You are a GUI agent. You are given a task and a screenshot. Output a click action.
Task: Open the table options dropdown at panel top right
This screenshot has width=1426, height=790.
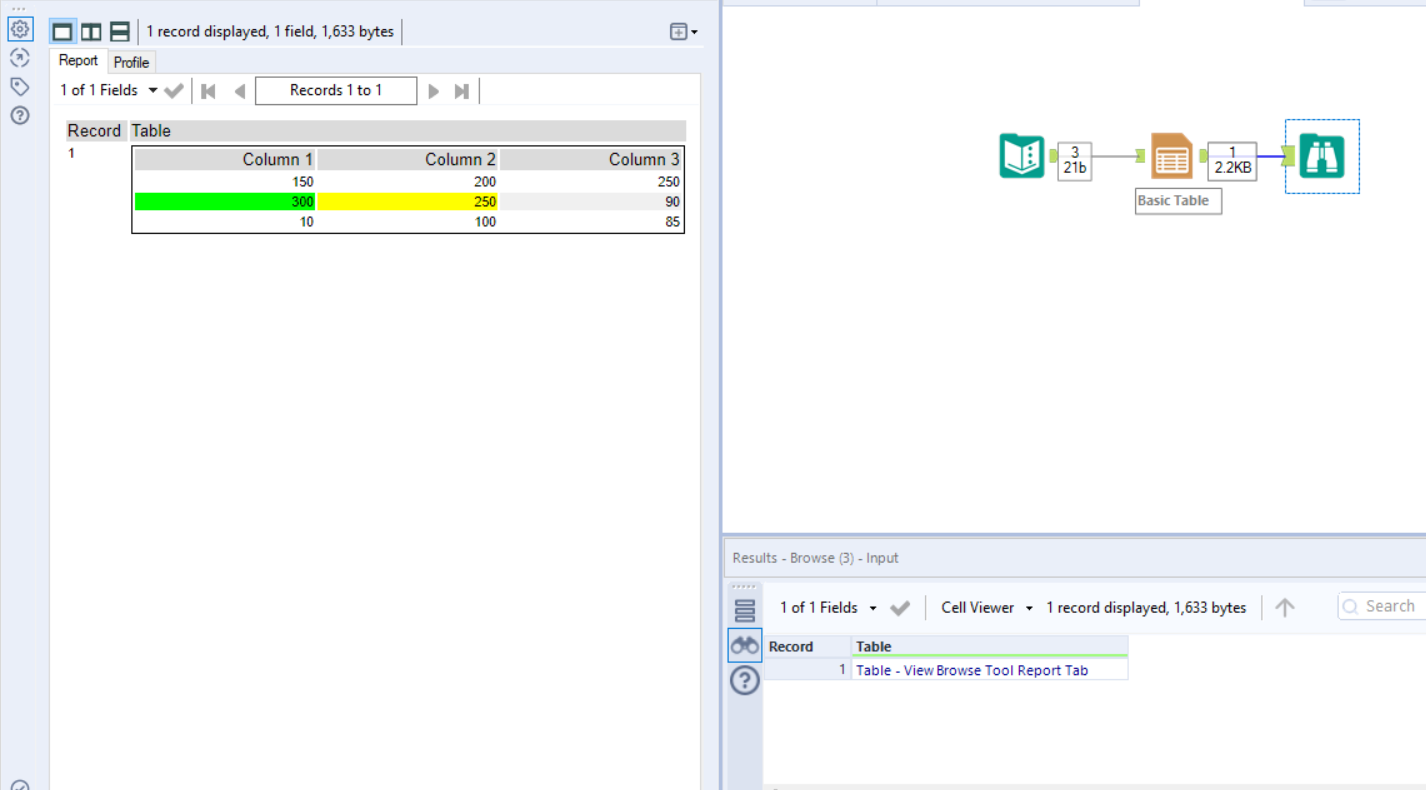[684, 31]
